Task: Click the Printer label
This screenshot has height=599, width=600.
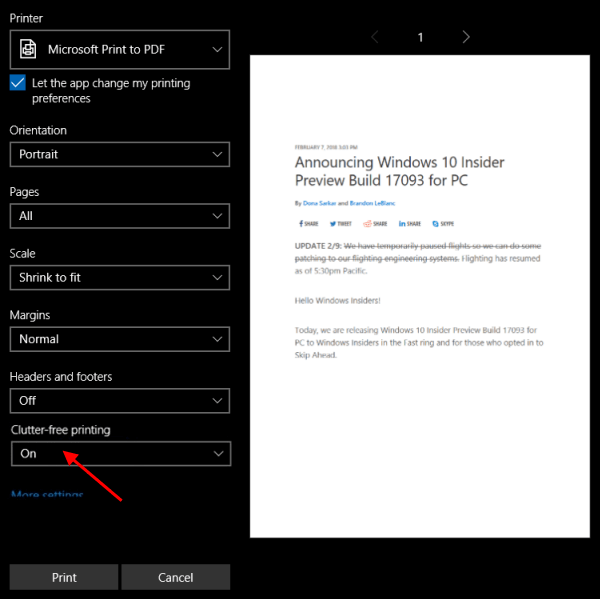Action: click(x=26, y=18)
